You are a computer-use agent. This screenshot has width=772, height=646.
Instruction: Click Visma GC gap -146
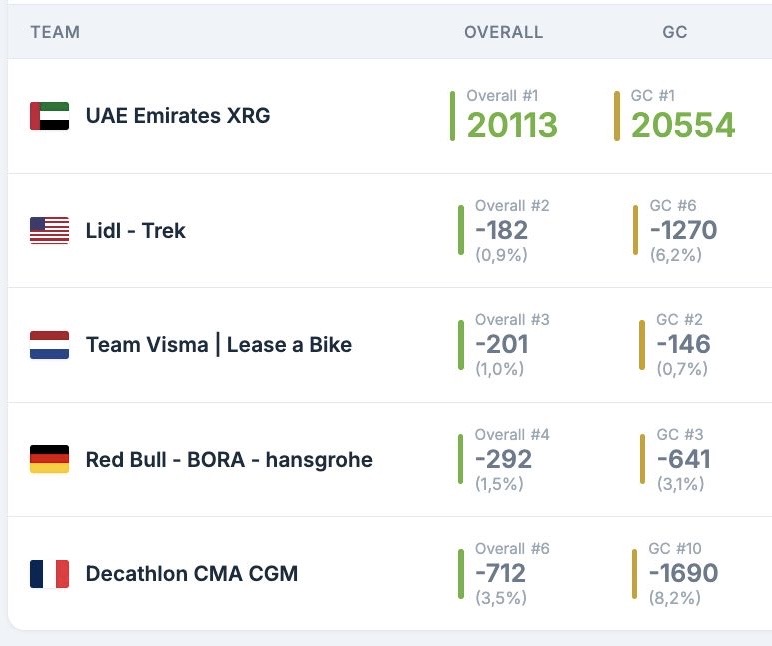tap(683, 345)
